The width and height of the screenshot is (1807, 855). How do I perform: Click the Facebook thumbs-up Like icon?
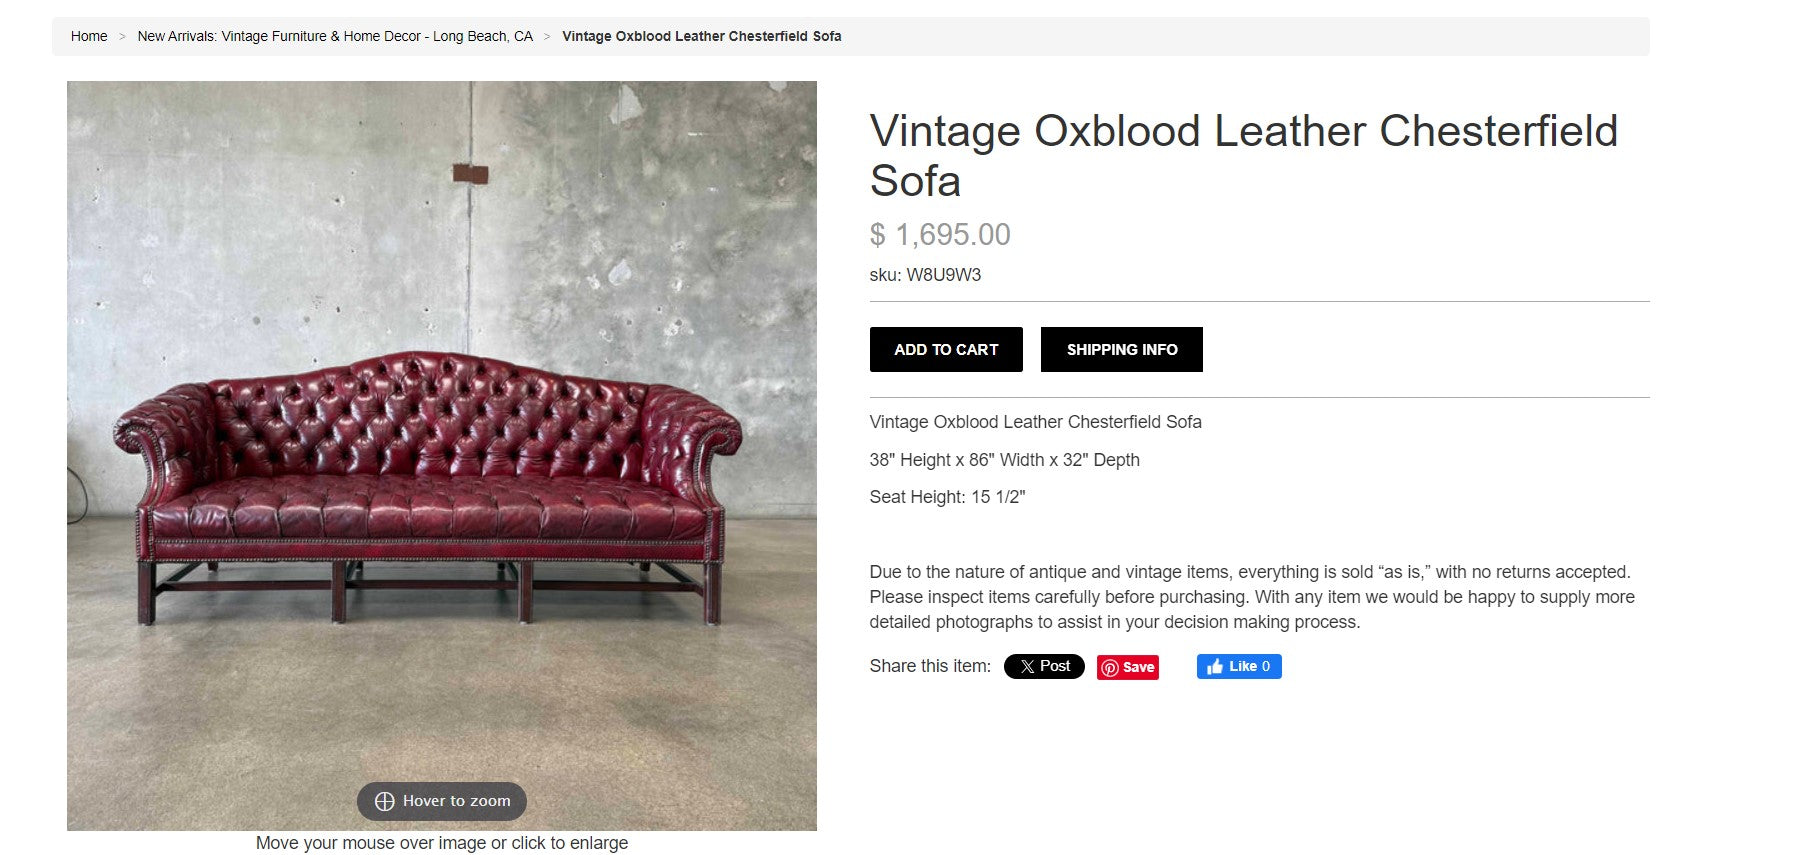point(1215,667)
